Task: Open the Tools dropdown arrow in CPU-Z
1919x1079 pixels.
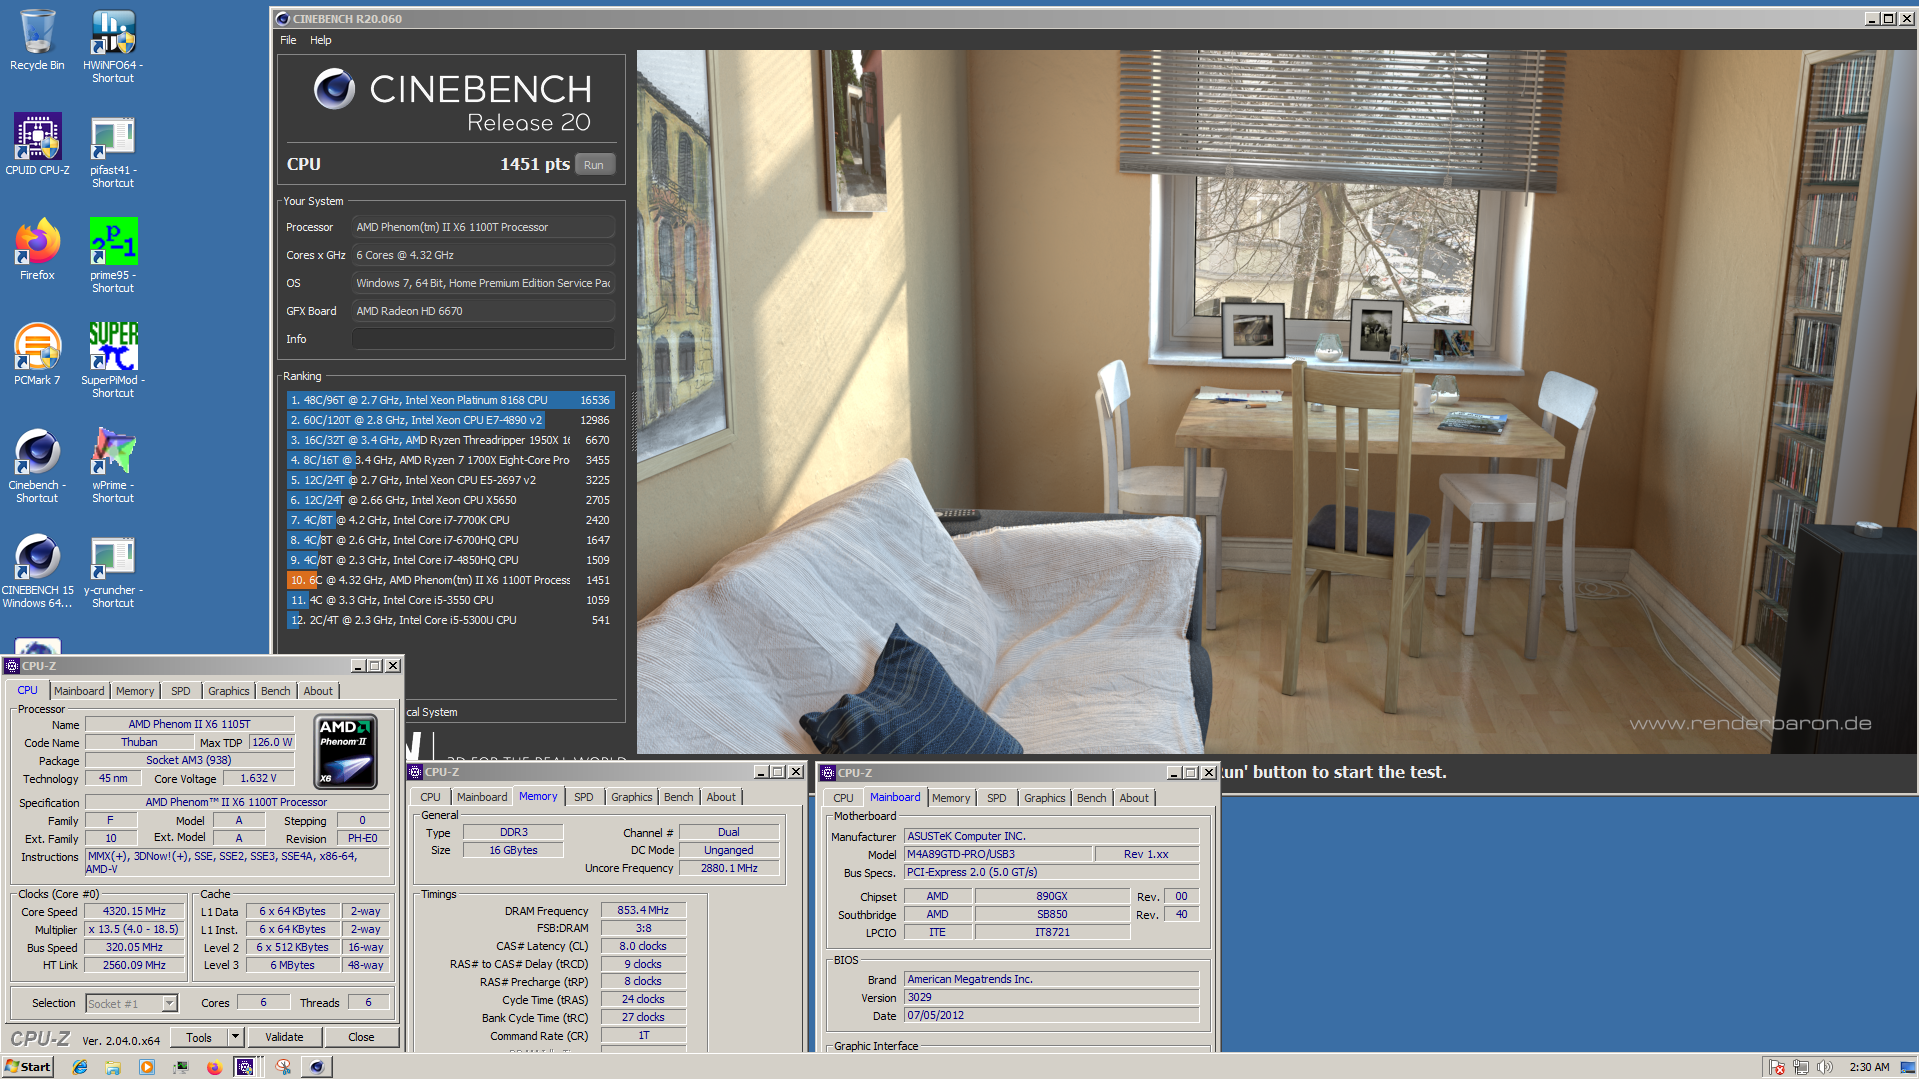Action: click(x=236, y=1037)
